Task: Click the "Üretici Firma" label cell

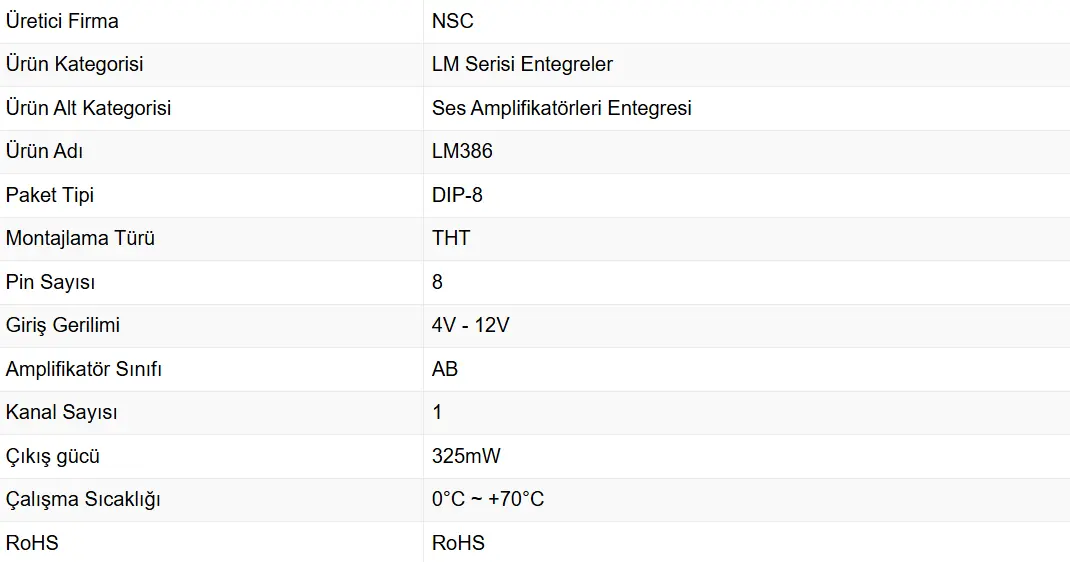Action: pyautogui.click(x=62, y=21)
